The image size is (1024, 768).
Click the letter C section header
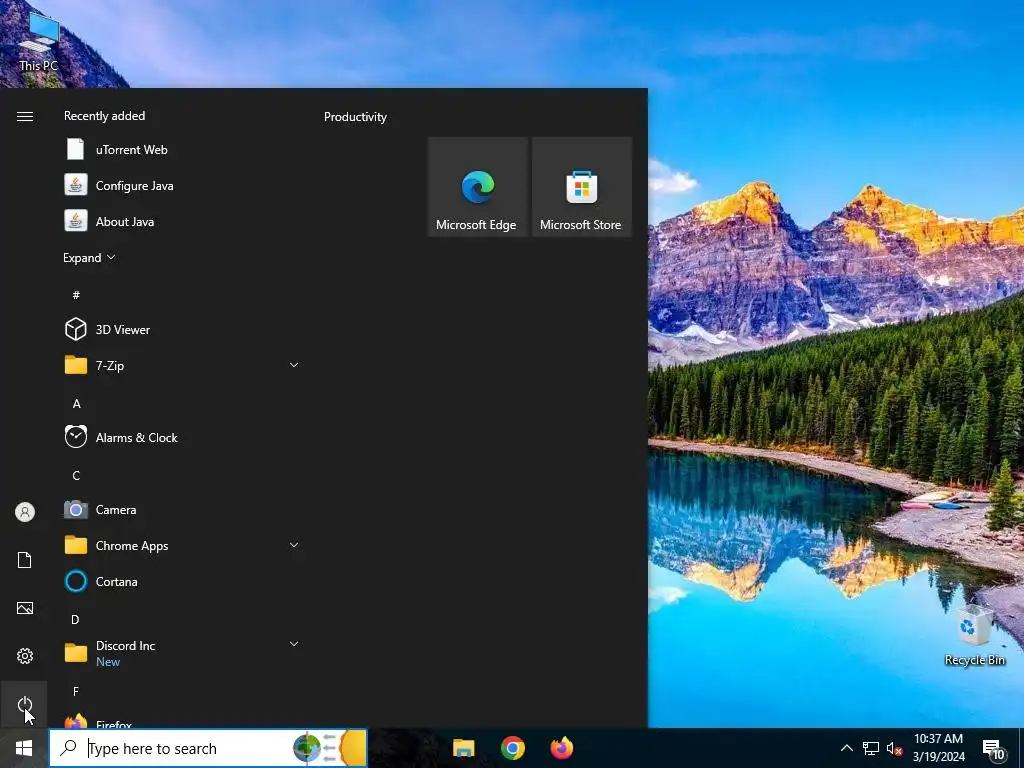[76, 475]
